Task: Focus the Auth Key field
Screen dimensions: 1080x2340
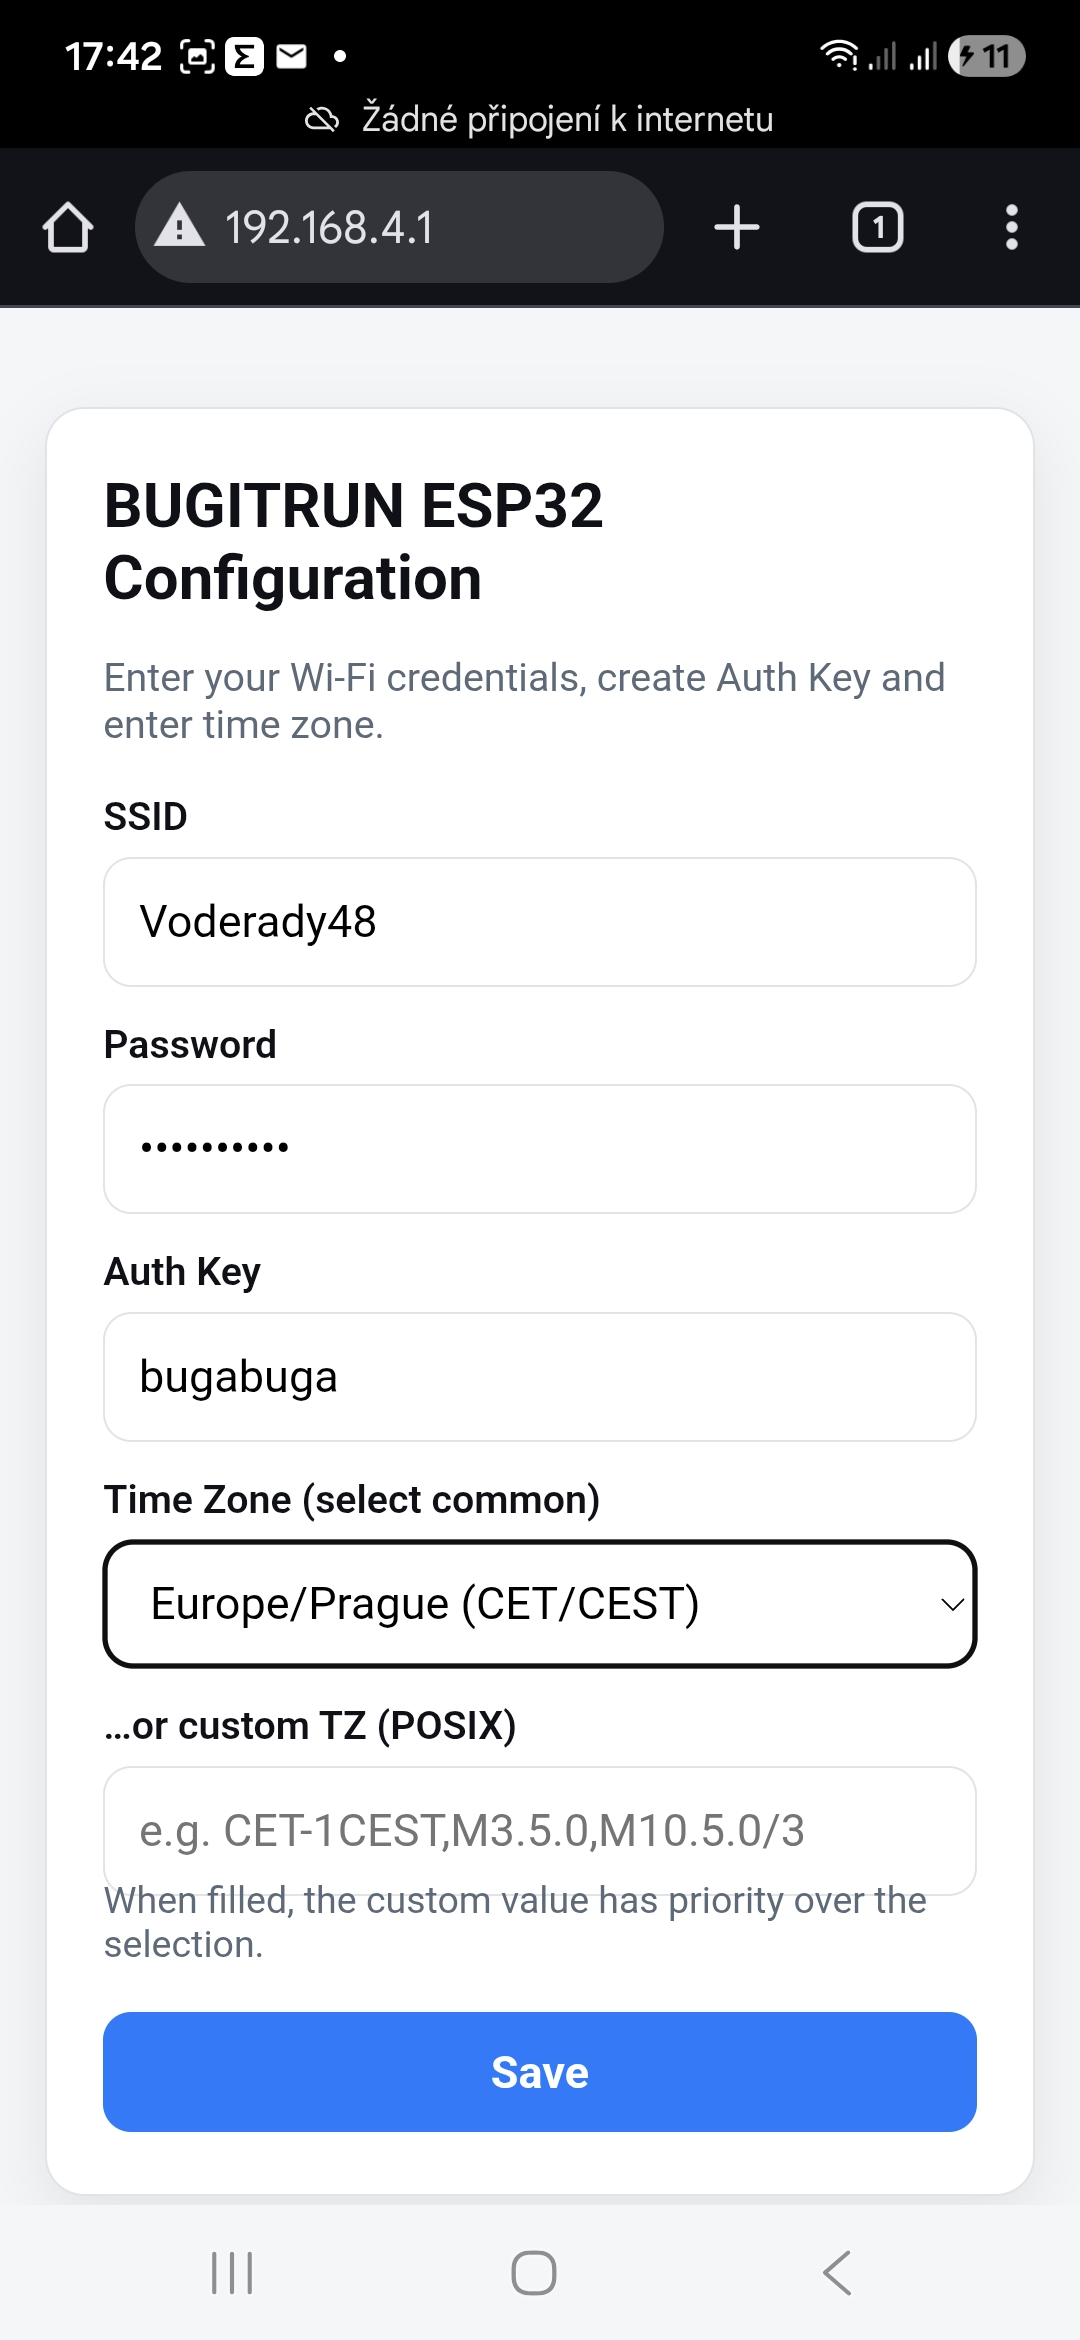Action: click(x=540, y=1377)
